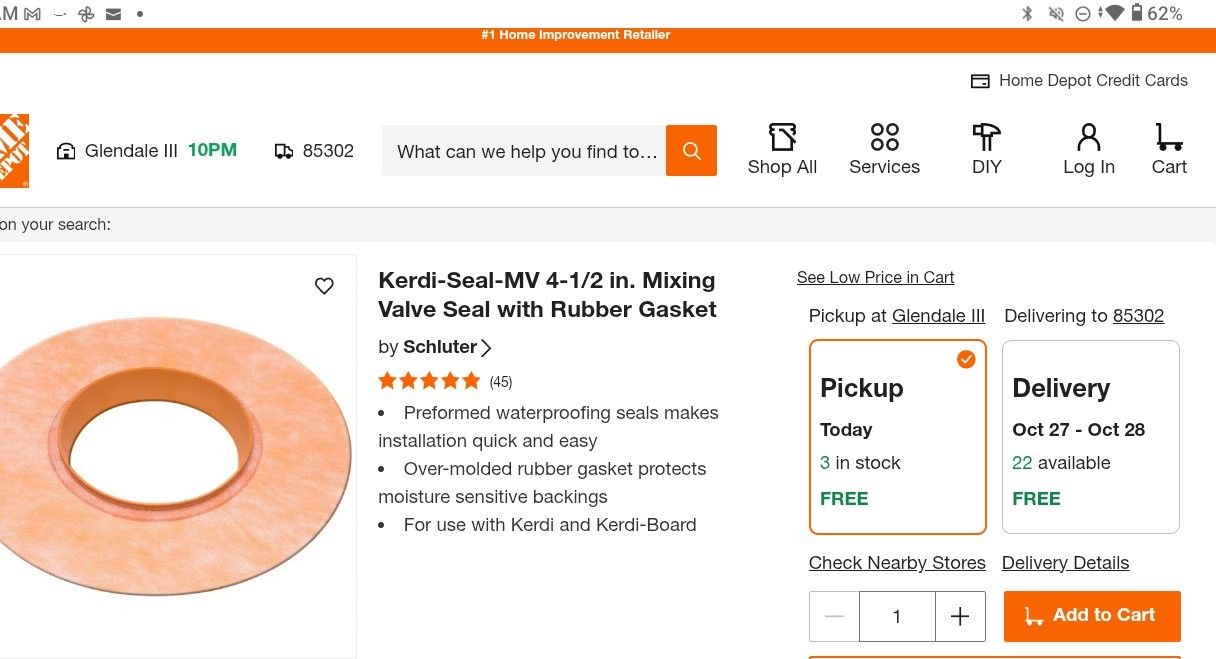Click the orange search magnifier icon

coord(691,150)
